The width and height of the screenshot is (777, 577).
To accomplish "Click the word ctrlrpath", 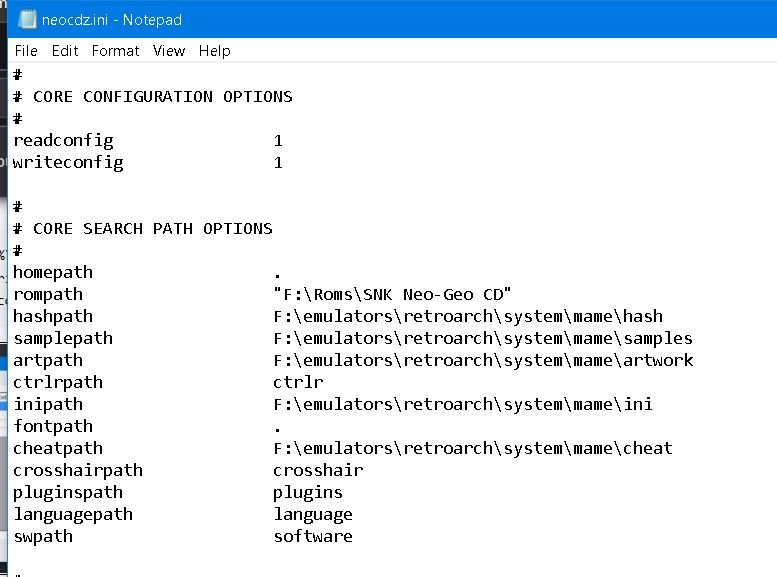I will click(x=58, y=383).
